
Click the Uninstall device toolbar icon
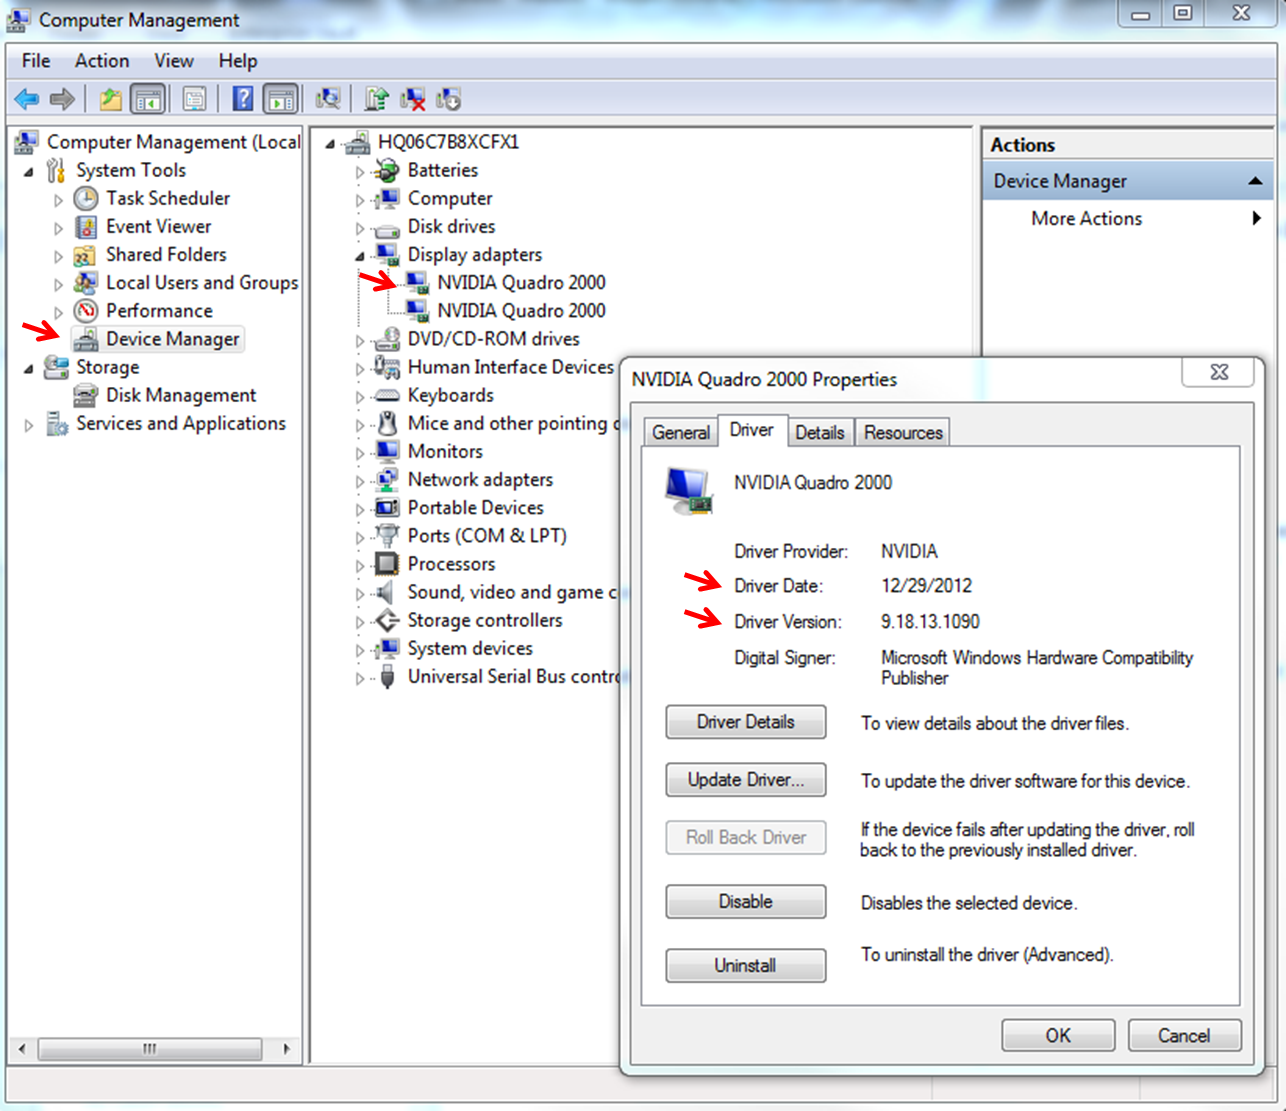(412, 99)
